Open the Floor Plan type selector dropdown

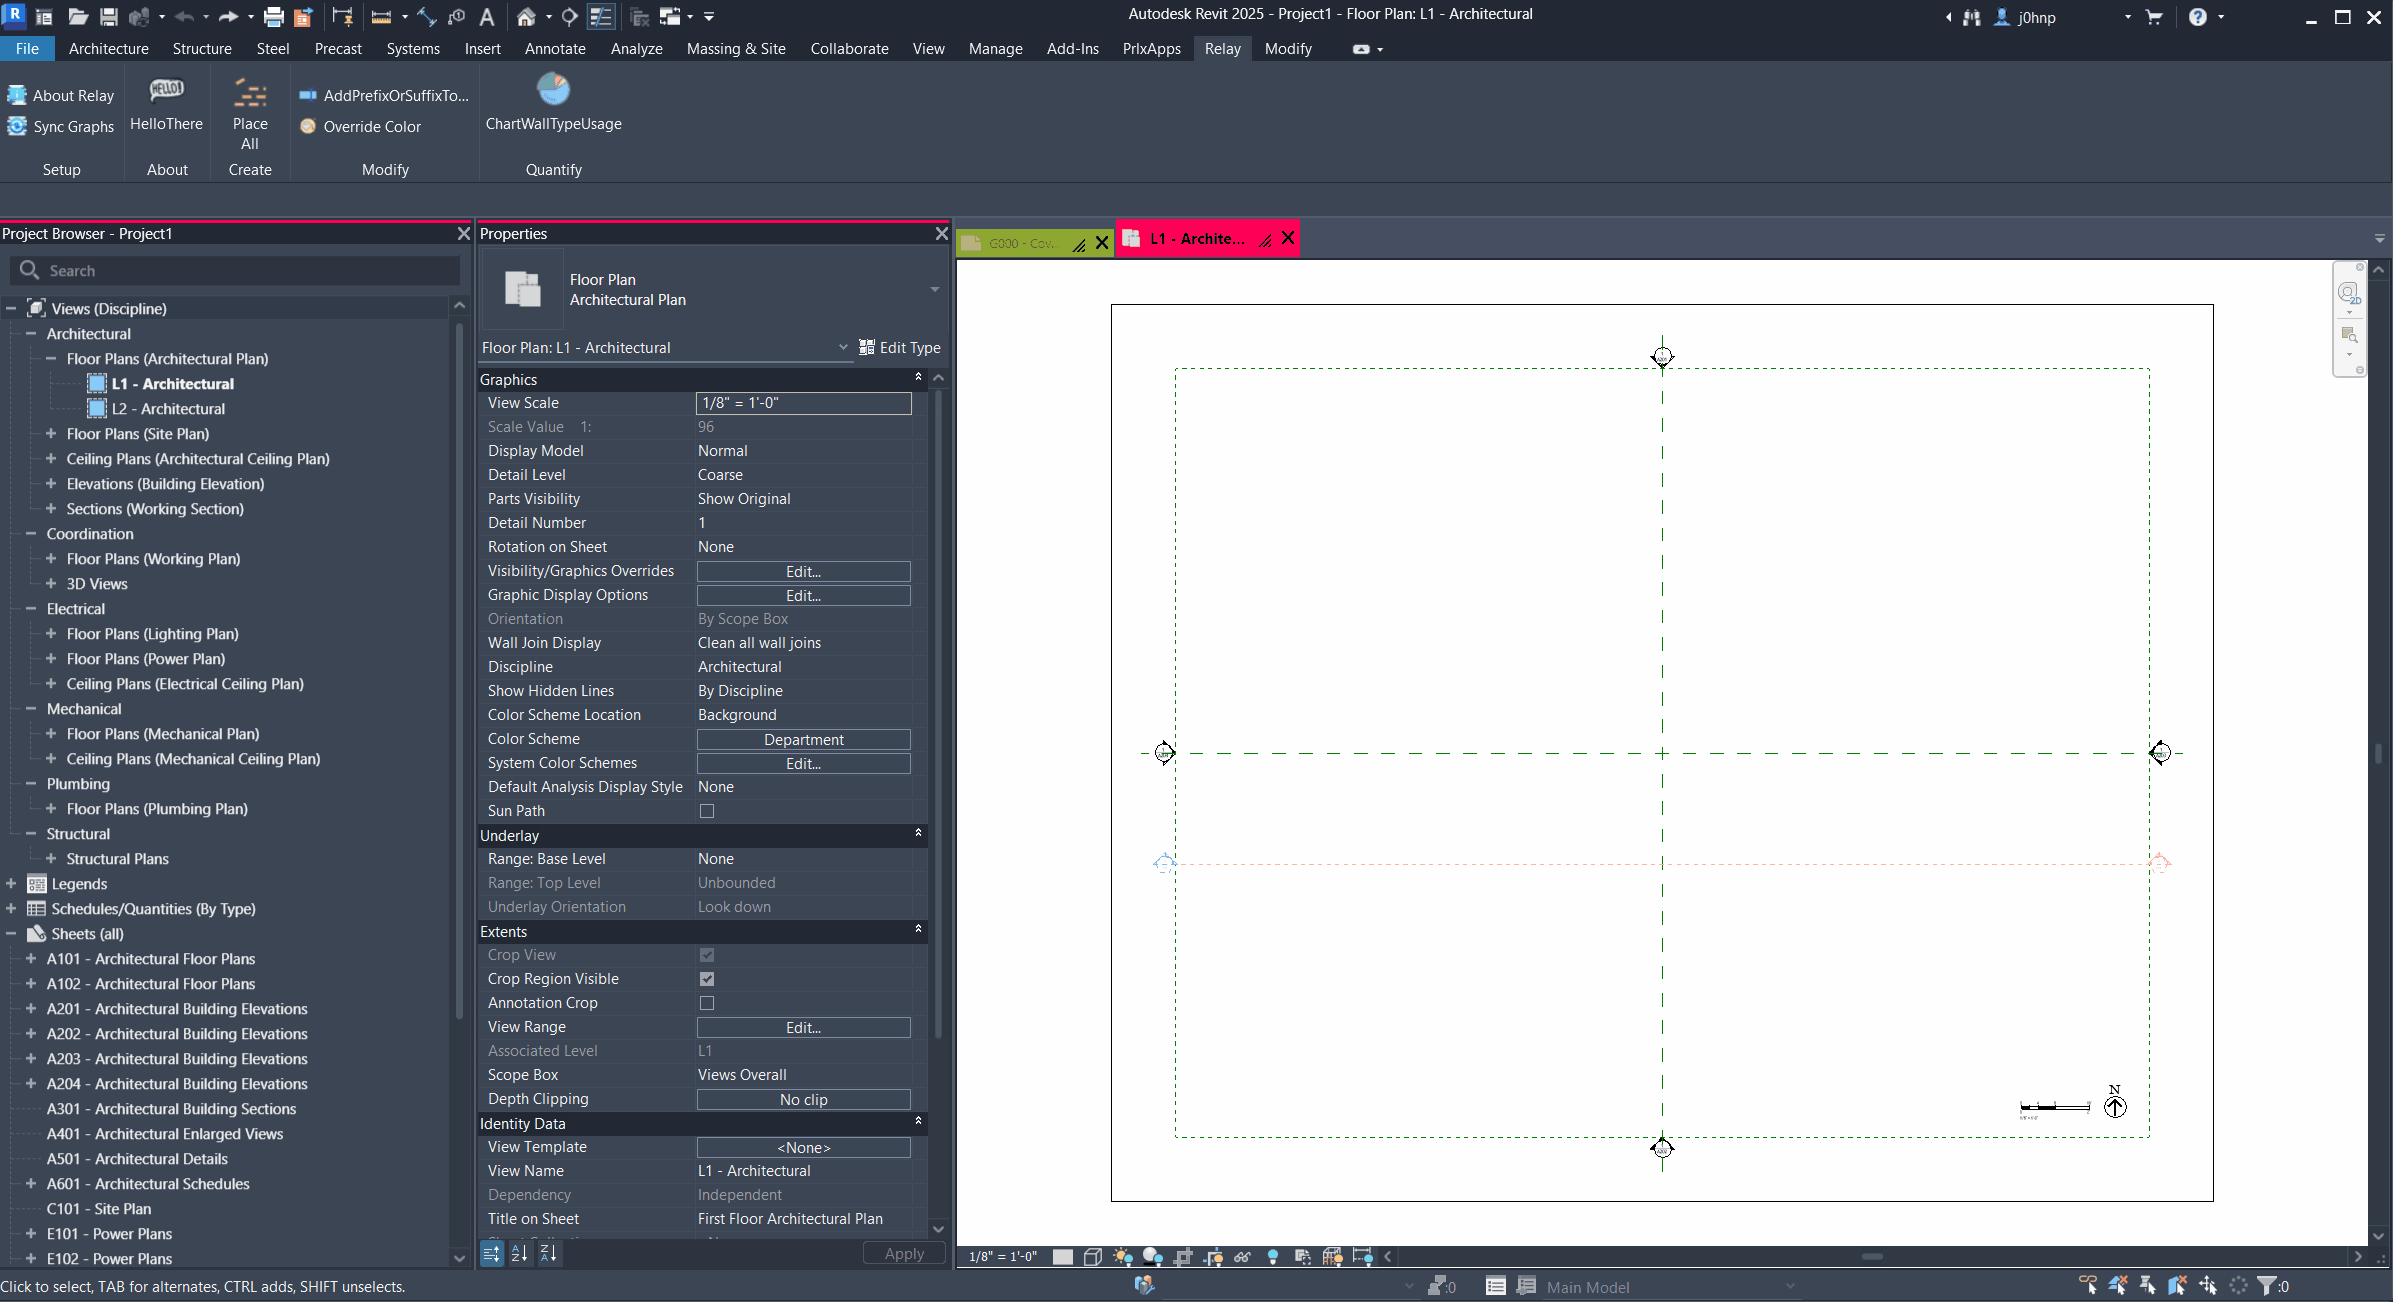pos(934,290)
